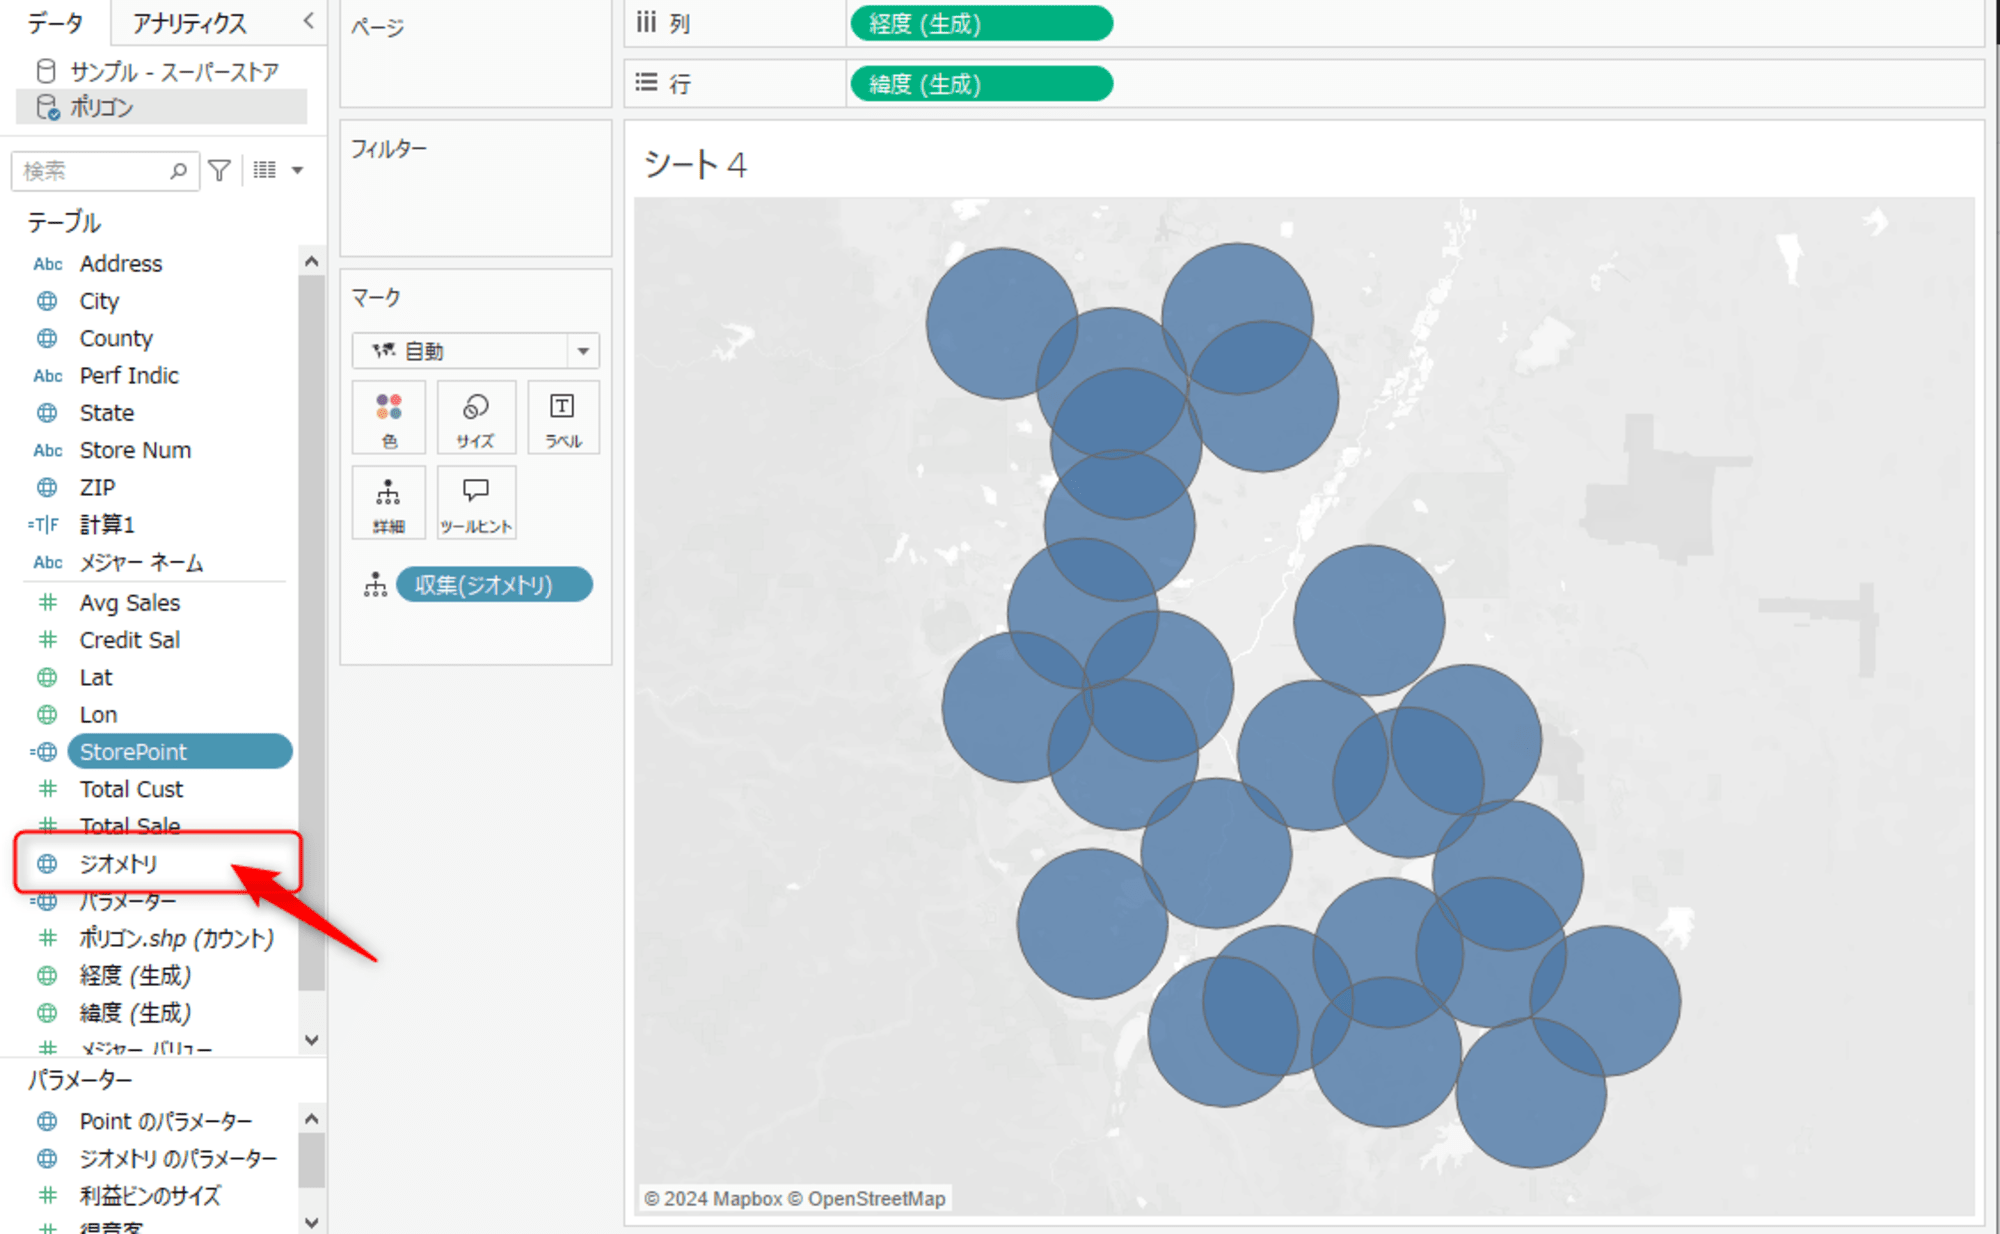Click the ラベル (label) marks icon
The image size is (2000, 1234).
[563, 420]
